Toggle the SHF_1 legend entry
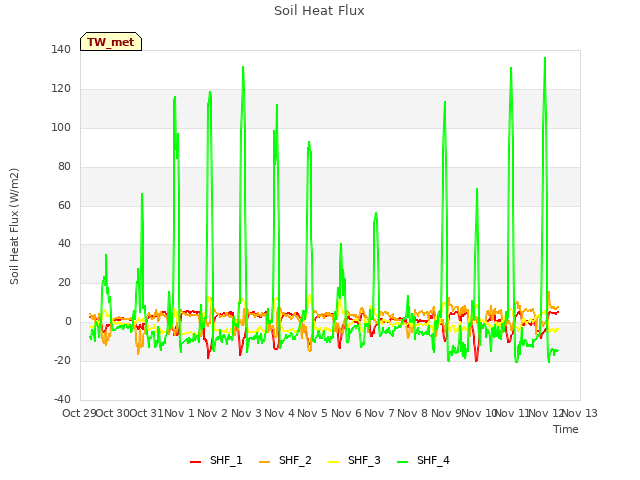640x480 pixels. click(x=216, y=461)
